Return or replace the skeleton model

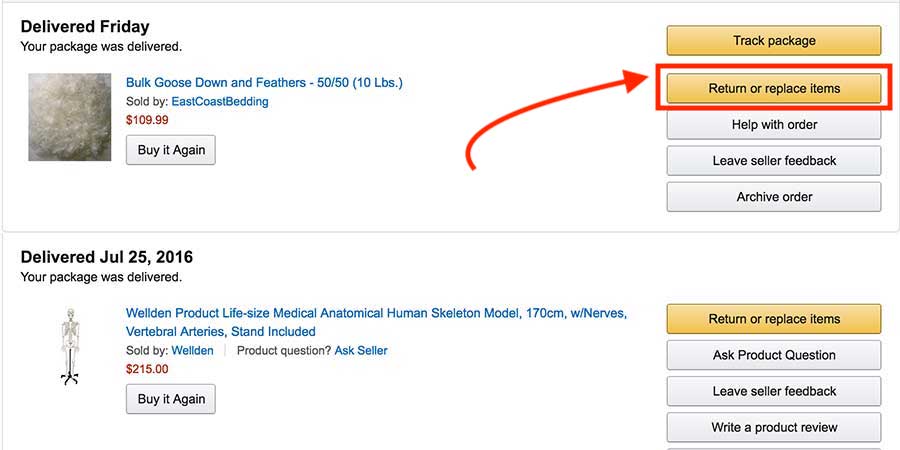pos(773,319)
